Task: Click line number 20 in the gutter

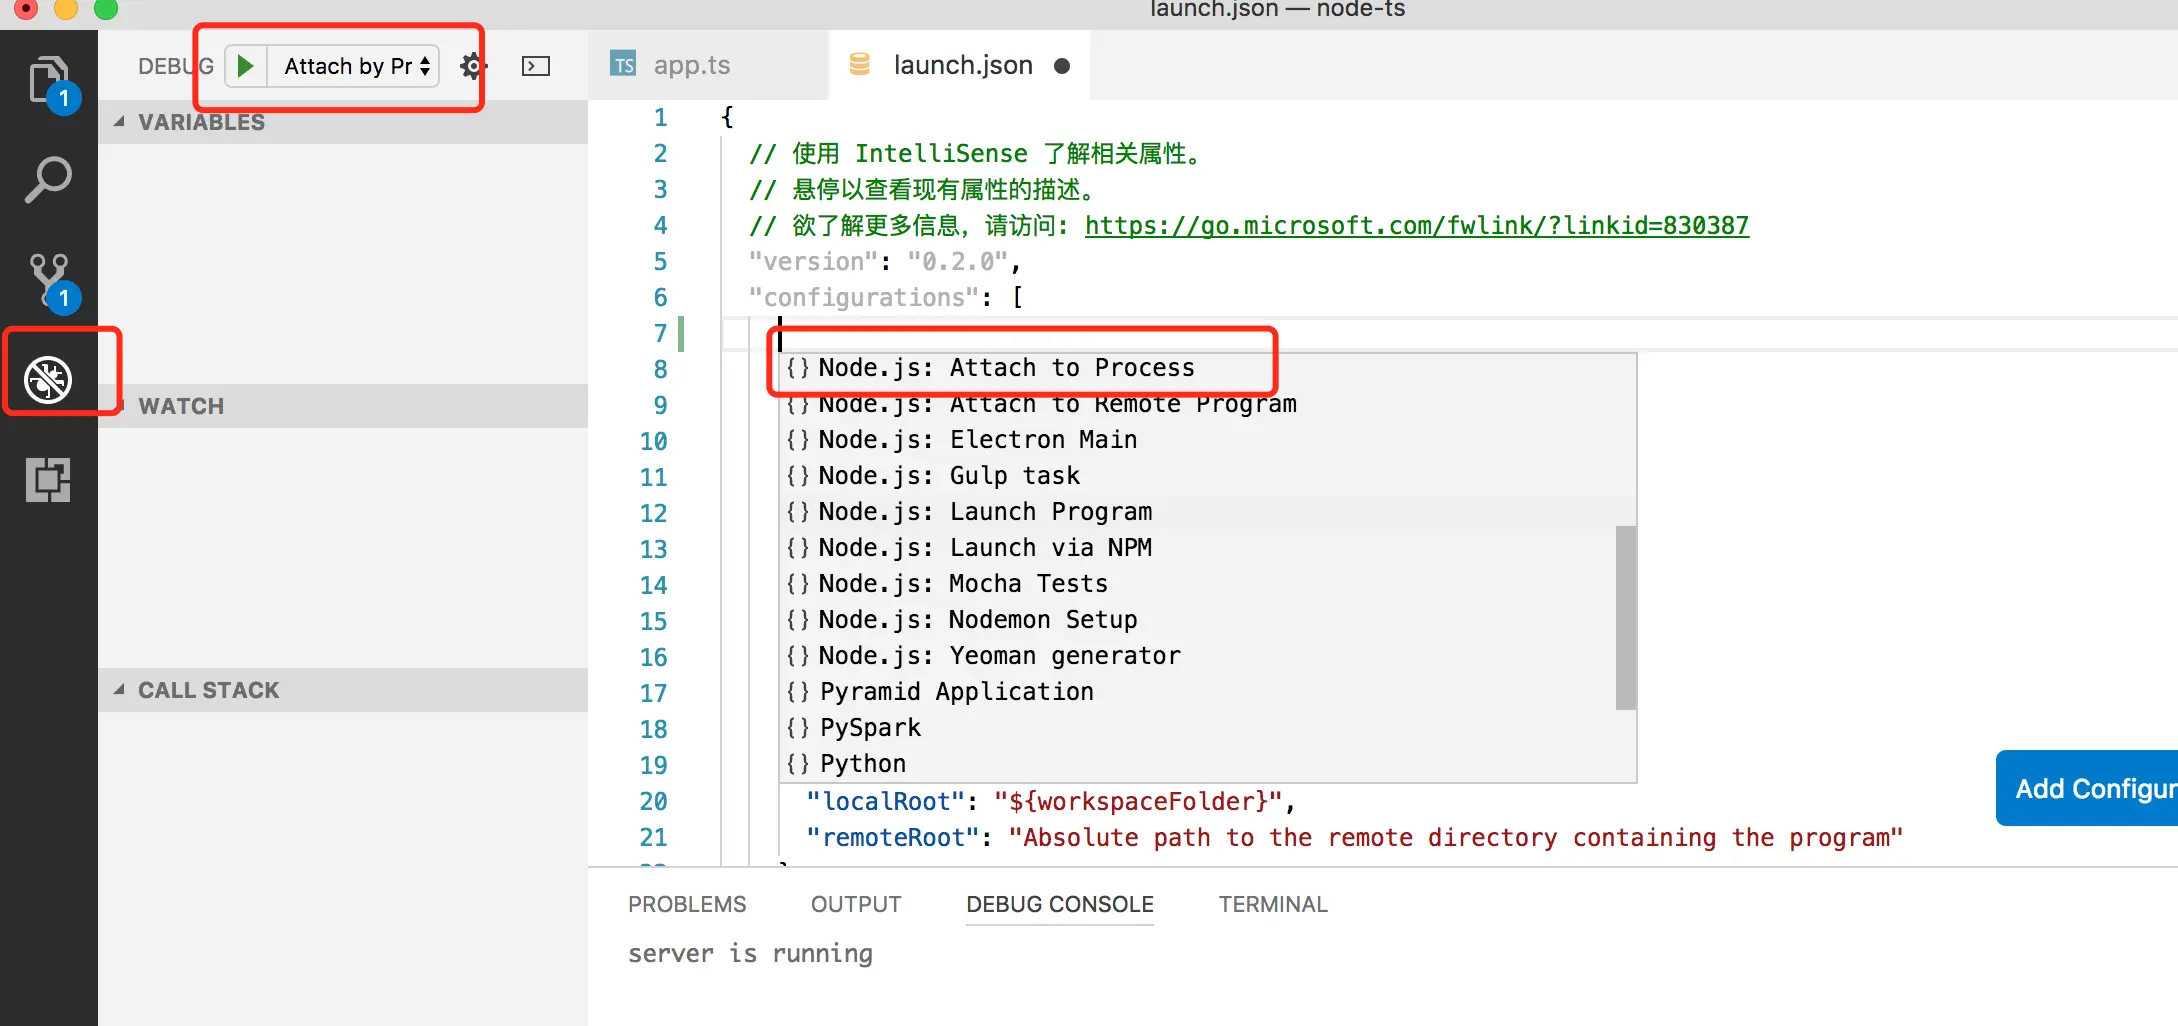Action: pyautogui.click(x=653, y=802)
